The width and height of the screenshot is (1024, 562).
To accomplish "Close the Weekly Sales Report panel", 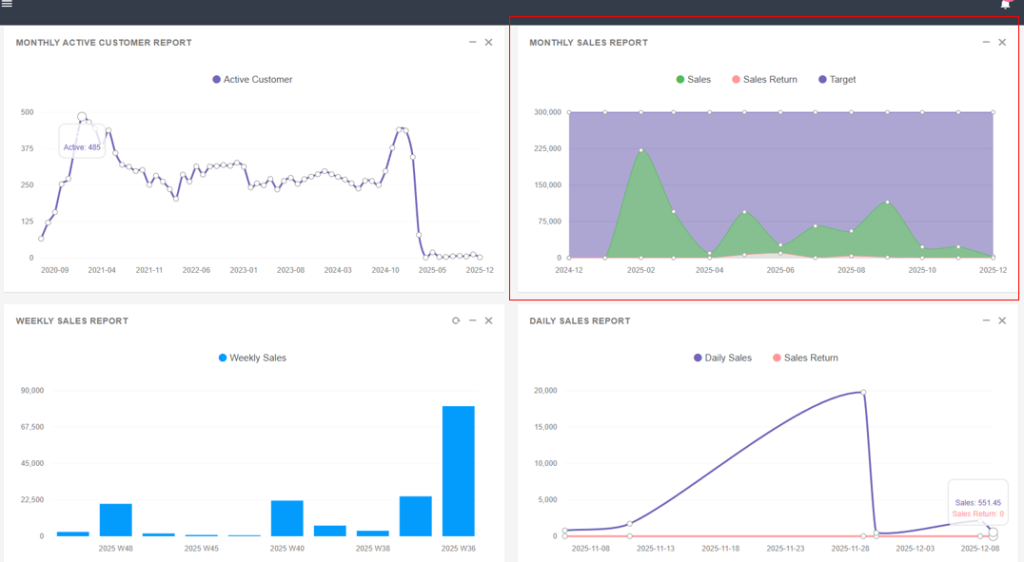I will click(488, 321).
